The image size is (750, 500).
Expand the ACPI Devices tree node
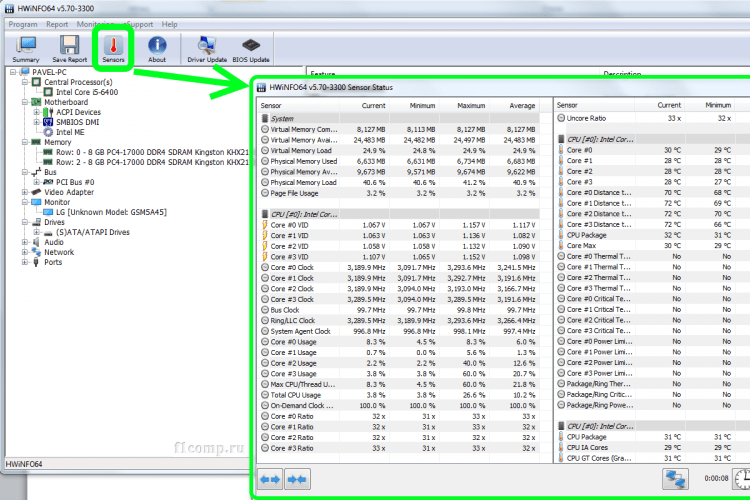tap(36, 112)
